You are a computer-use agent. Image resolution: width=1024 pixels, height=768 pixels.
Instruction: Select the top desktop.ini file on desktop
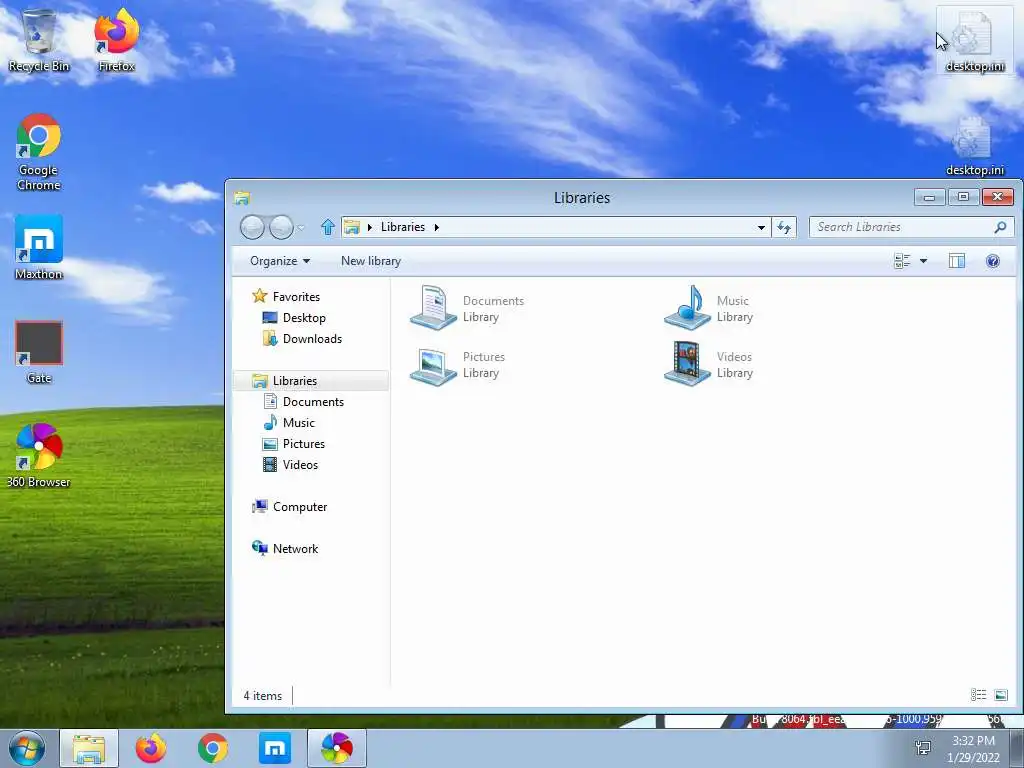(974, 40)
